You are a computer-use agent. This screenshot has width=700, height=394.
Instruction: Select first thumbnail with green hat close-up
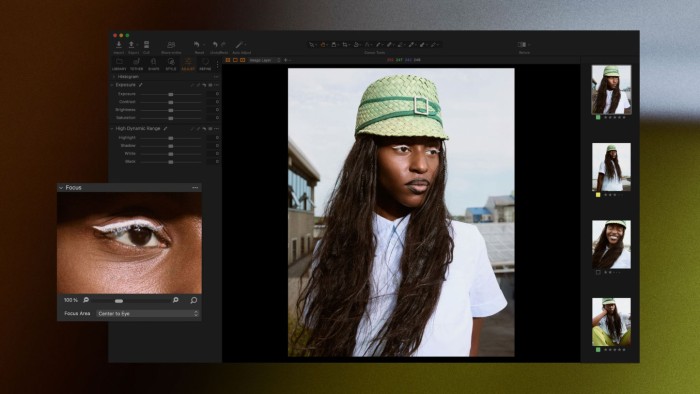tap(611, 90)
